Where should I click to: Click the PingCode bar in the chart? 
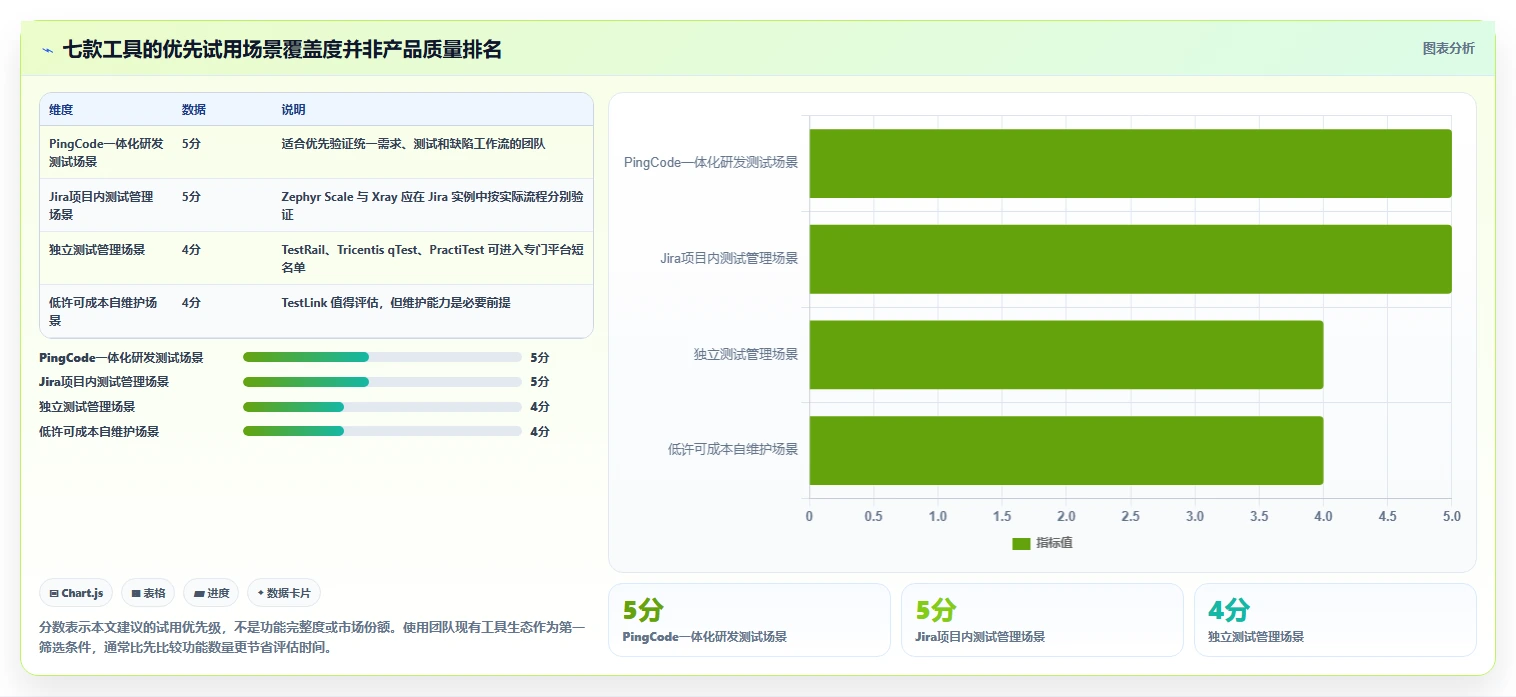(1130, 163)
